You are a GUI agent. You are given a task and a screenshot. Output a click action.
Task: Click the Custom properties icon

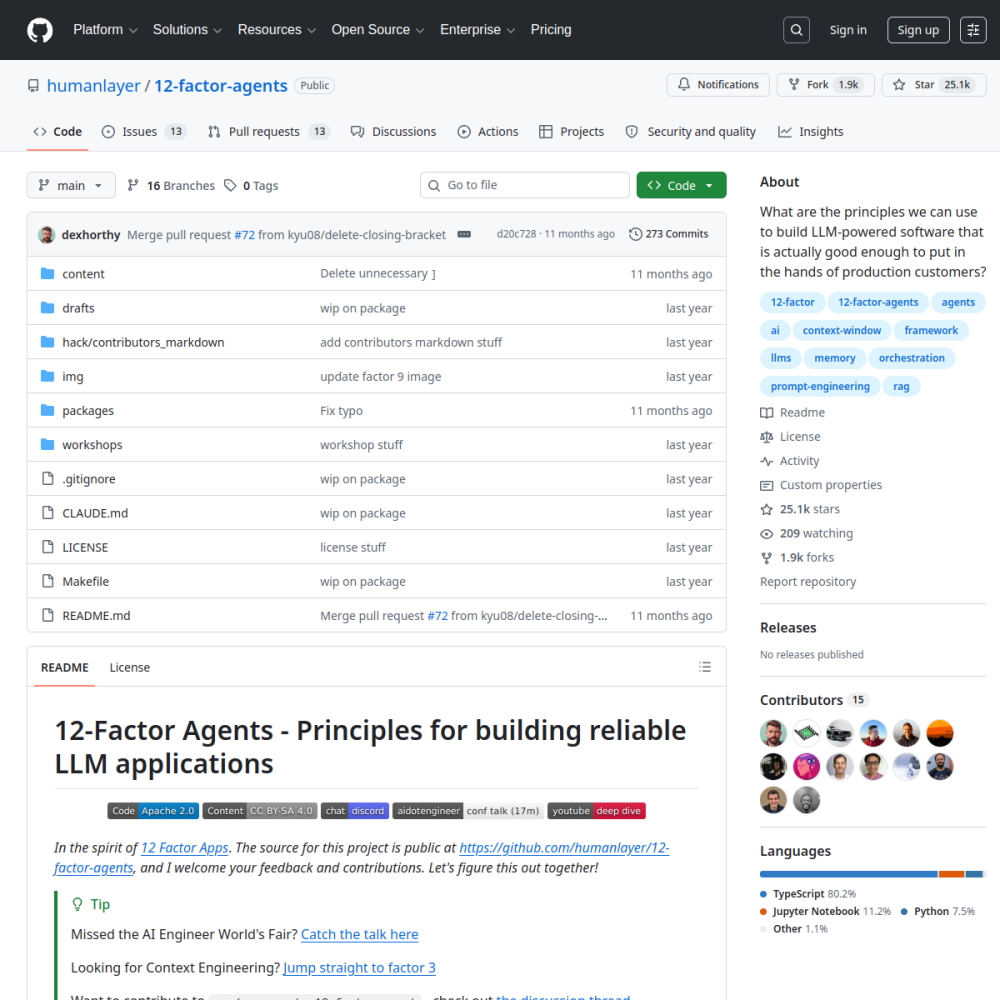tap(767, 485)
